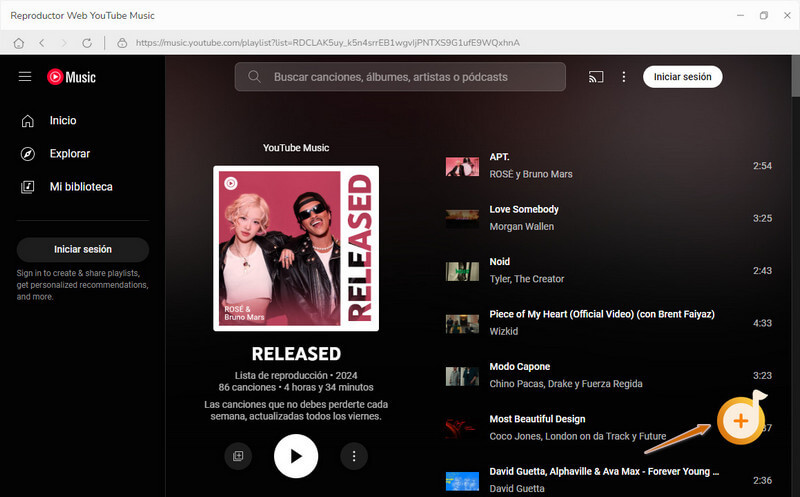Image resolution: width=800 pixels, height=497 pixels.
Task: Reload the page with refresh icon
Action: click(x=87, y=43)
